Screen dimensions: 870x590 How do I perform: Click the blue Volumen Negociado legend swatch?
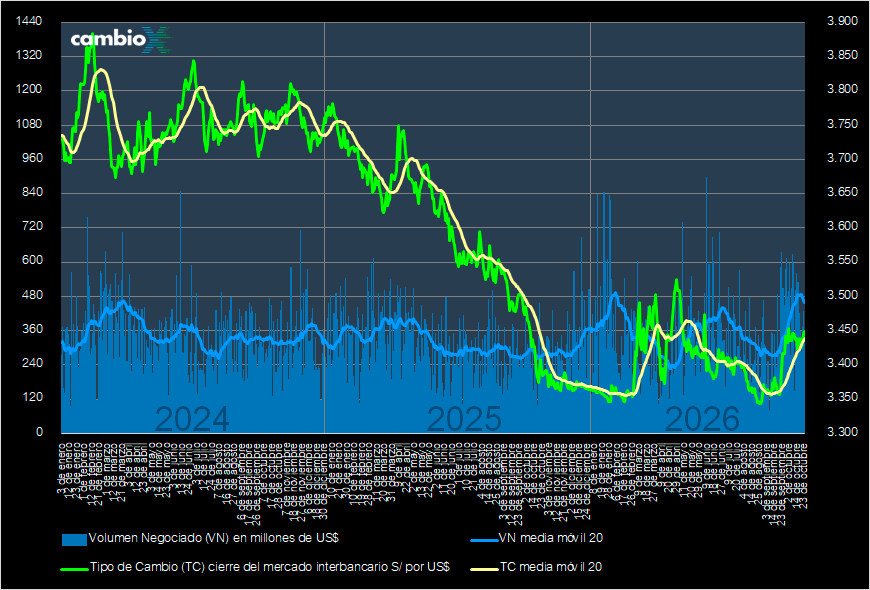(74, 539)
